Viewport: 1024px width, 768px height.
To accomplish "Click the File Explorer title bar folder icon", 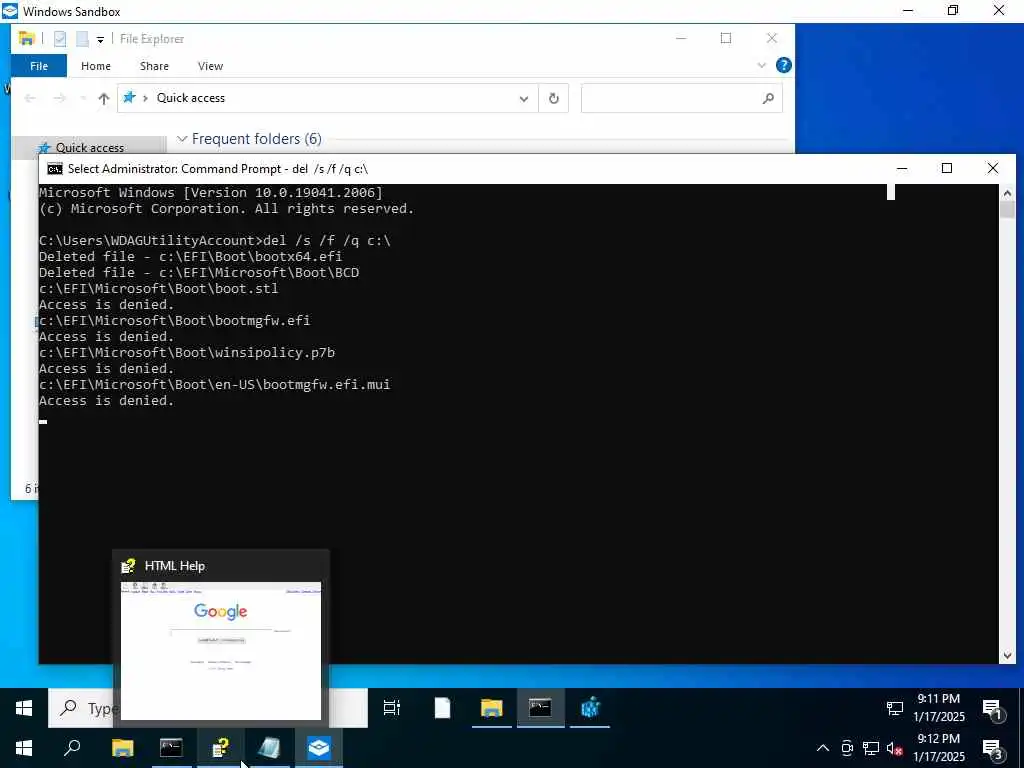I will 26,39.
